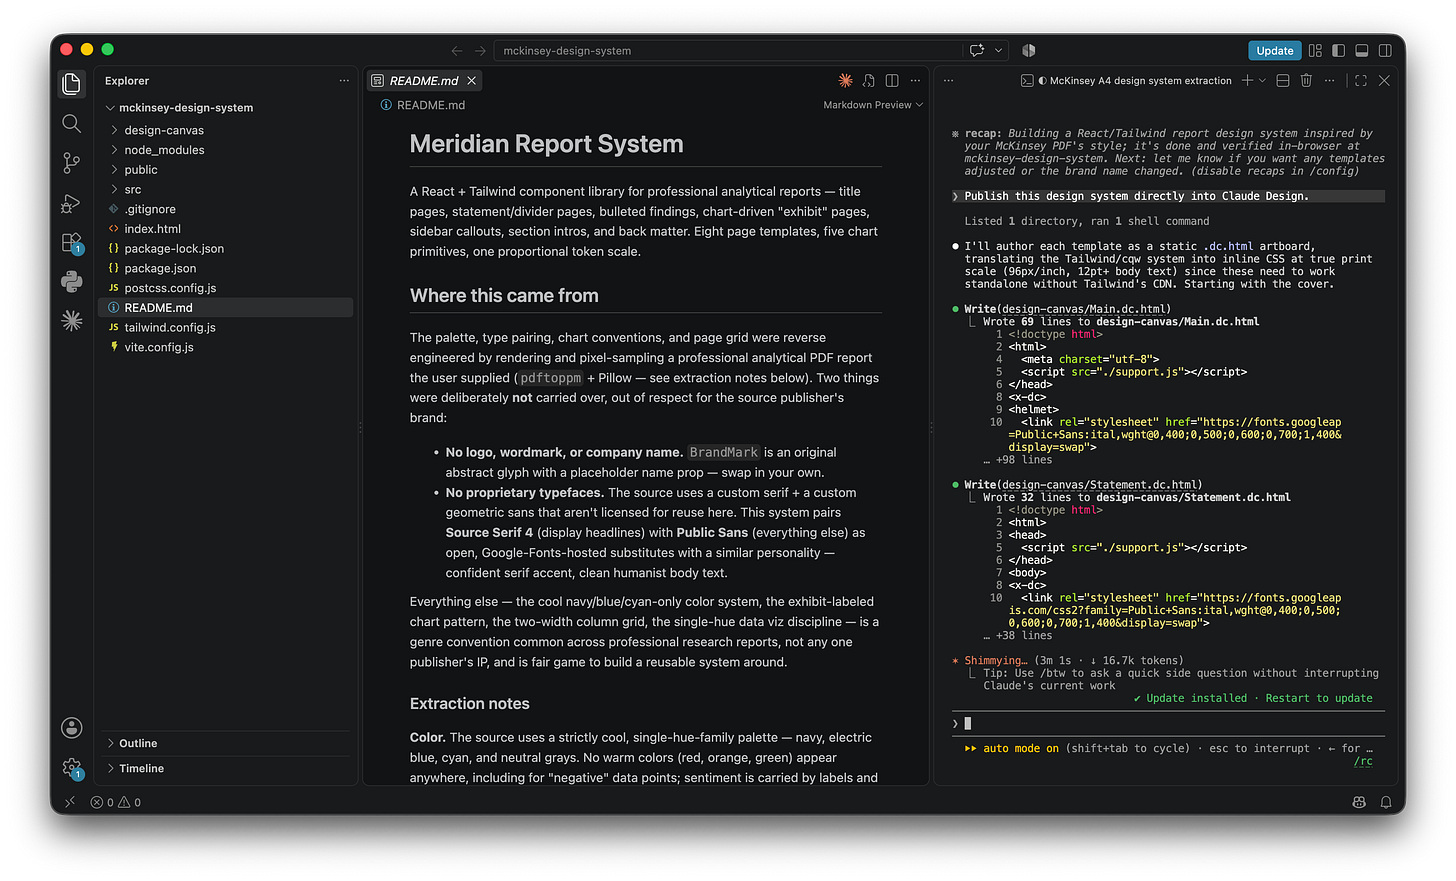Toggle the bottom panel visibility
Screen dimensions: 1456x881
click(1362, 50)
